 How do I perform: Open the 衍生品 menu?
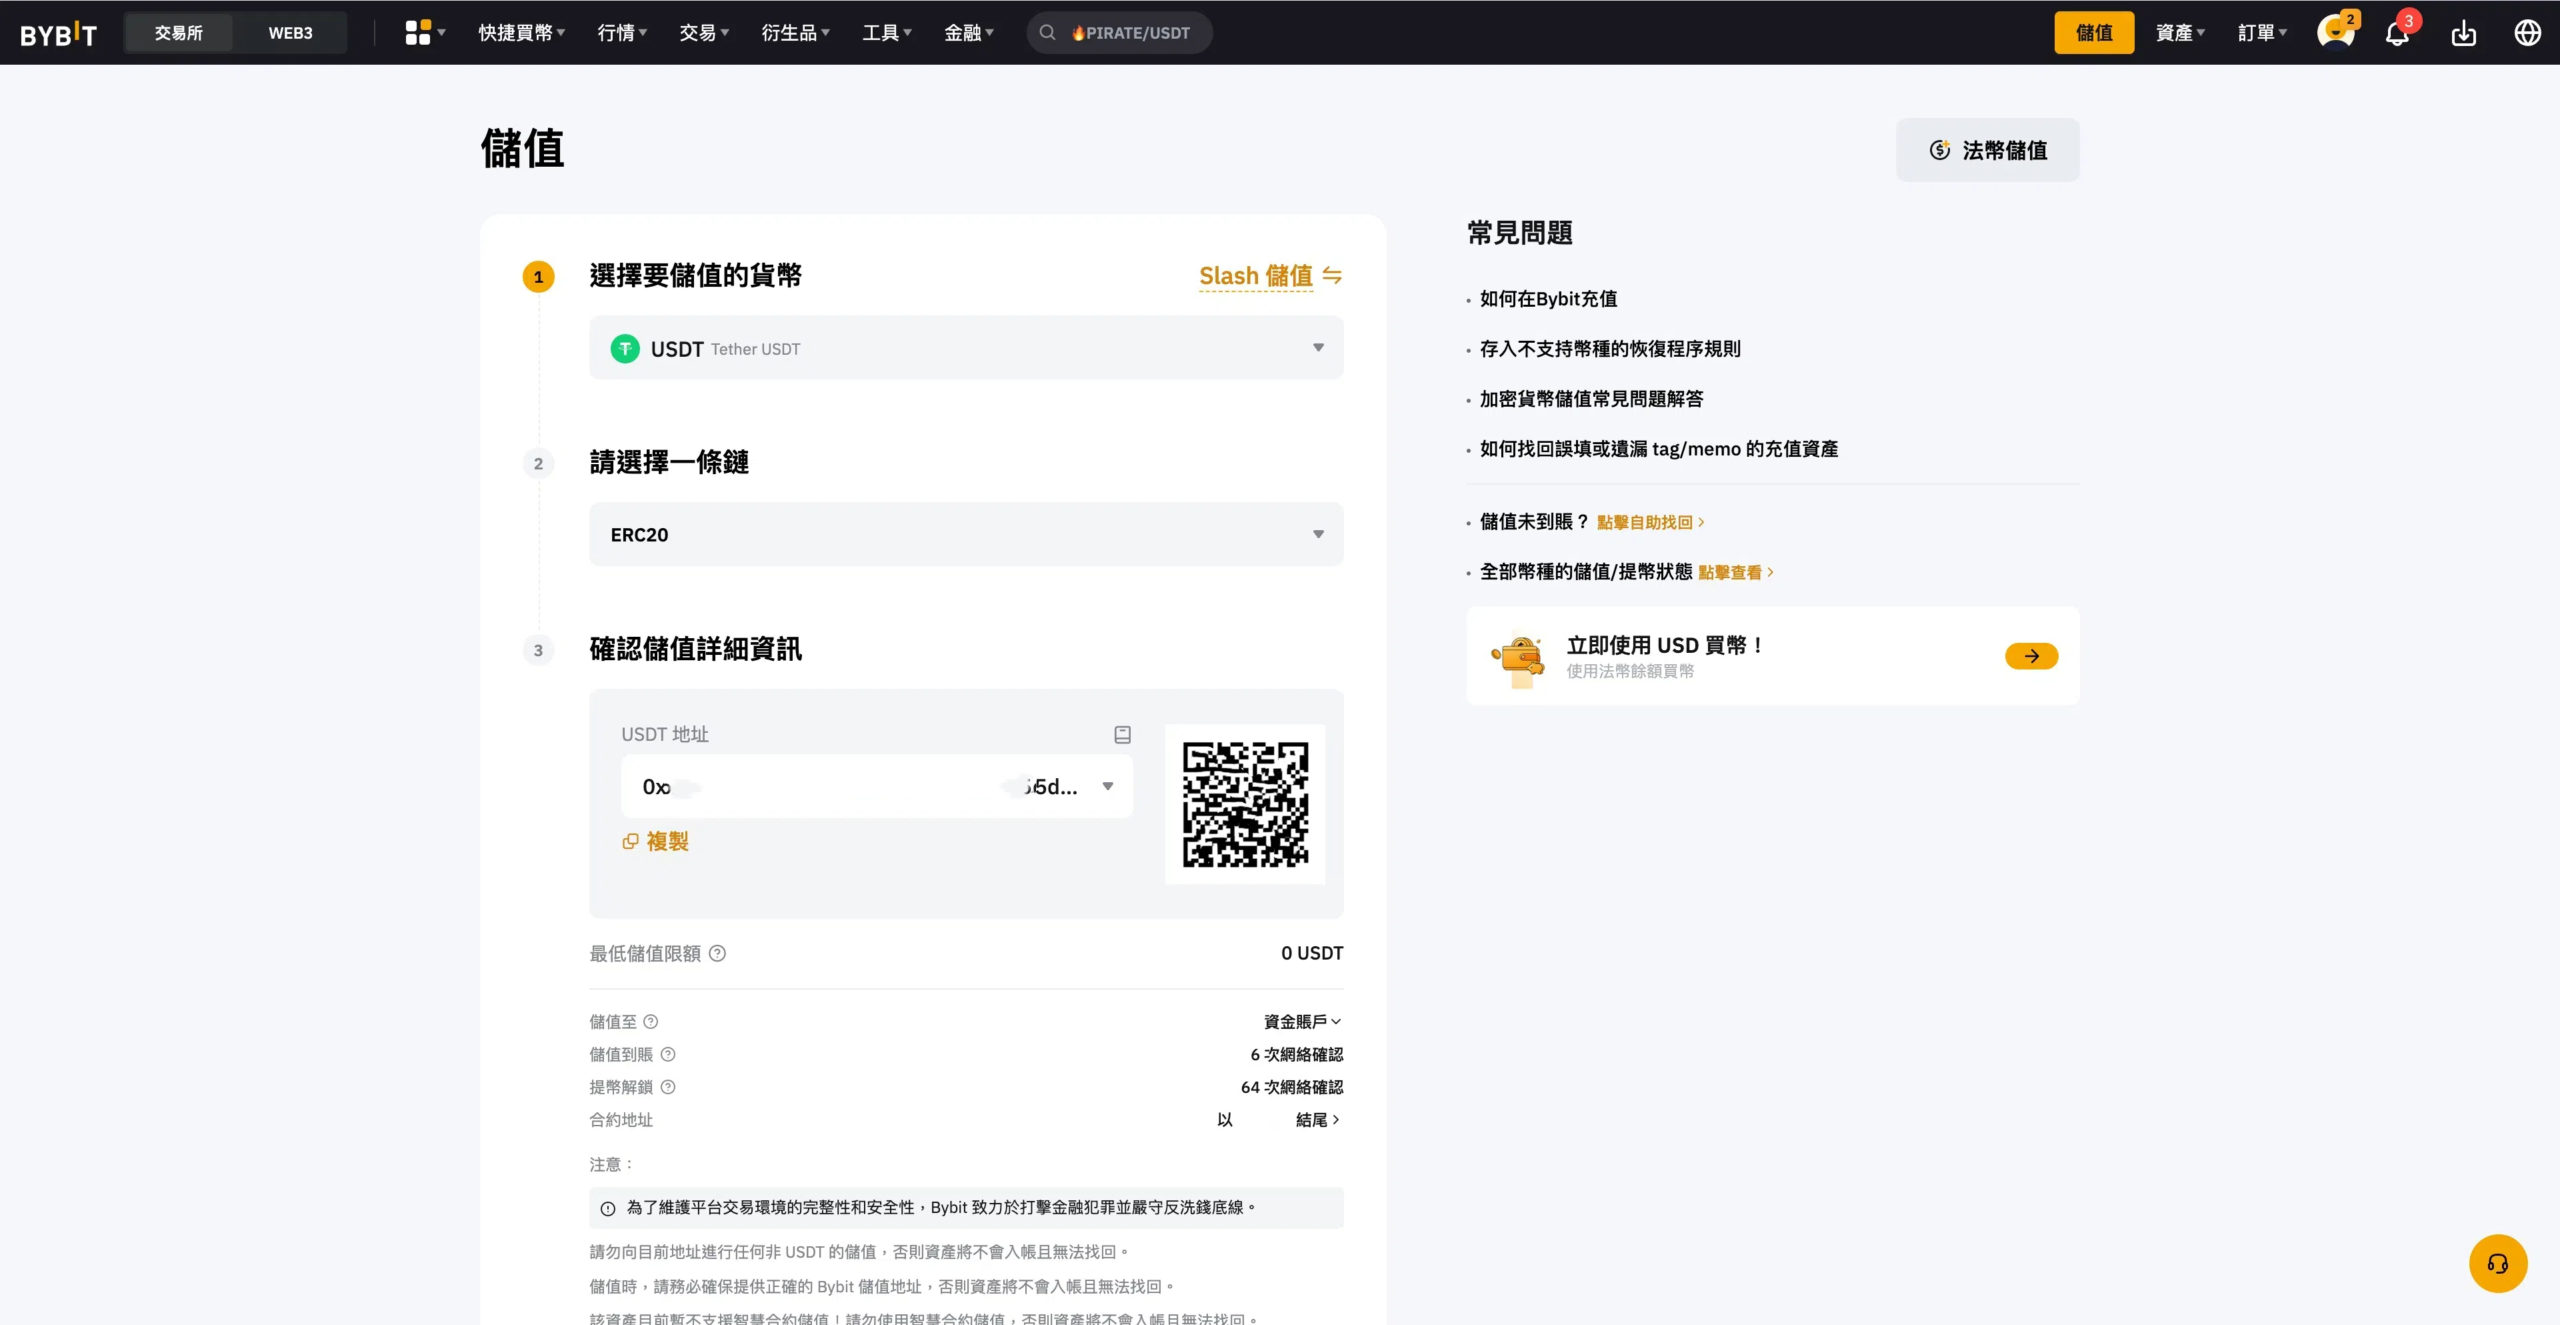click(795, 33)
